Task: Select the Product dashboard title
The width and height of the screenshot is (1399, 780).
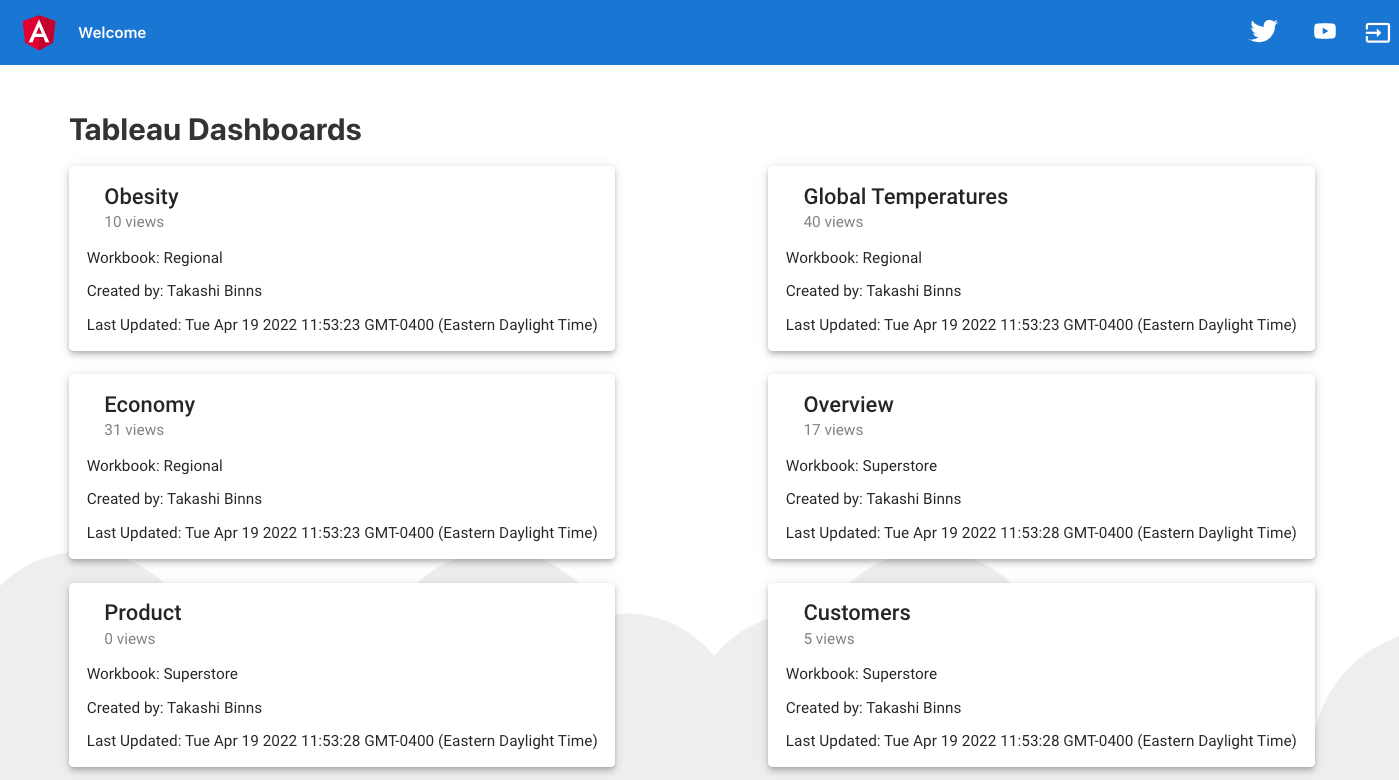Action: click(x=143, y=613)
